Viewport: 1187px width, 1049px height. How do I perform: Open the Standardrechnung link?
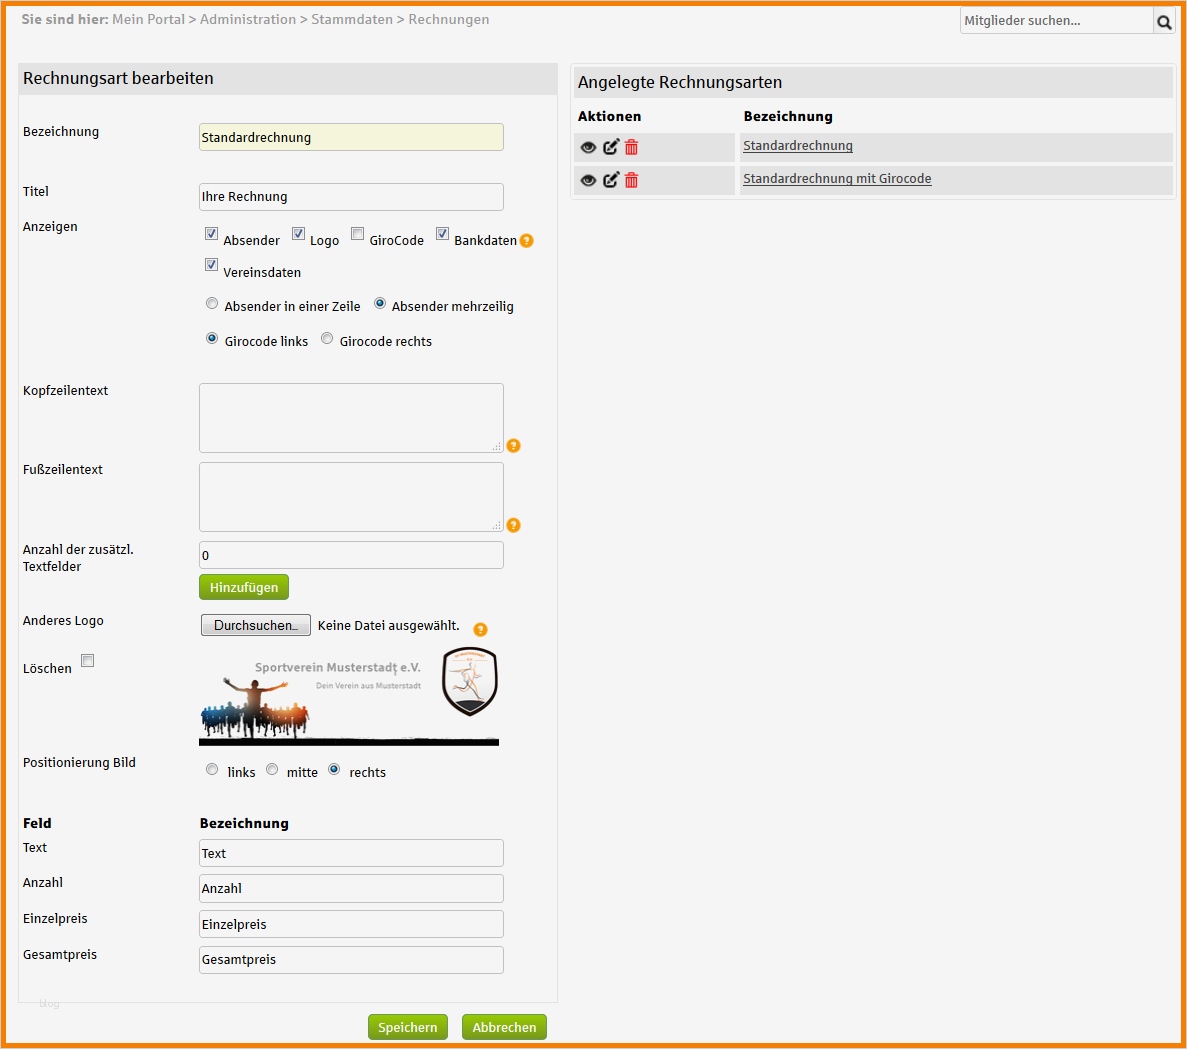coord(798,145)
